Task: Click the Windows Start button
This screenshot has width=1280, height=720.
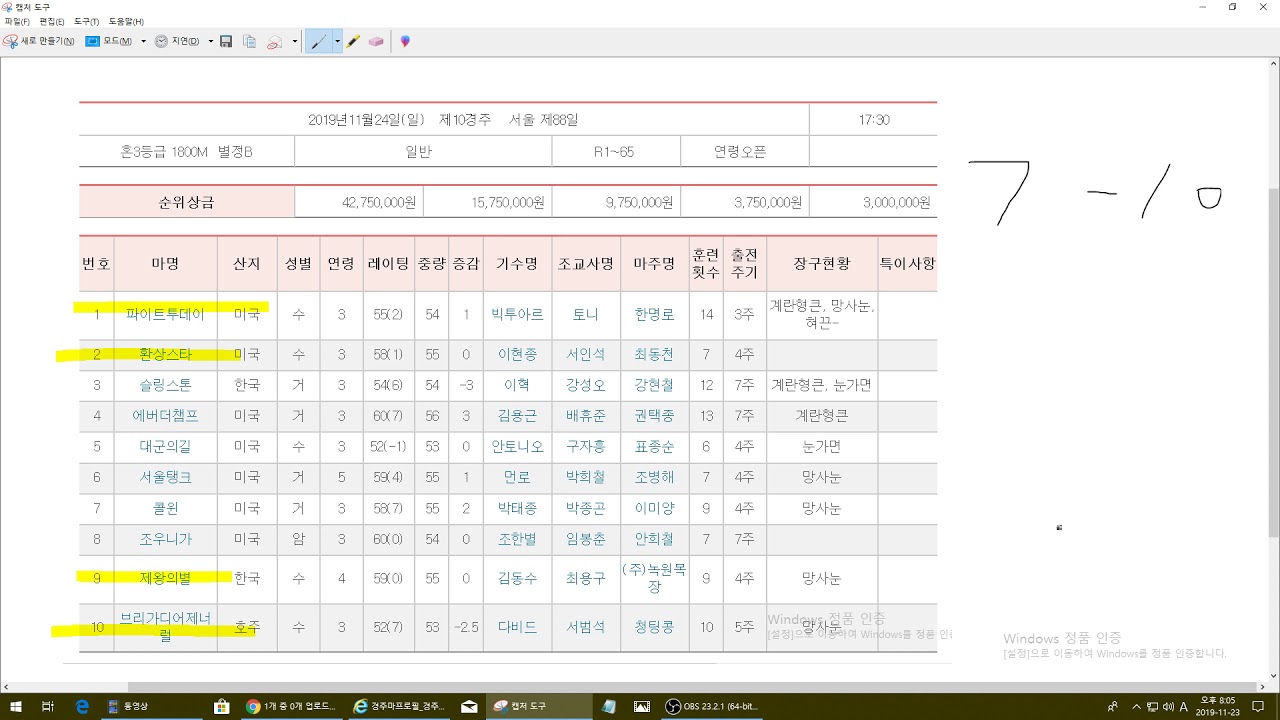Action: pos(14,706)
